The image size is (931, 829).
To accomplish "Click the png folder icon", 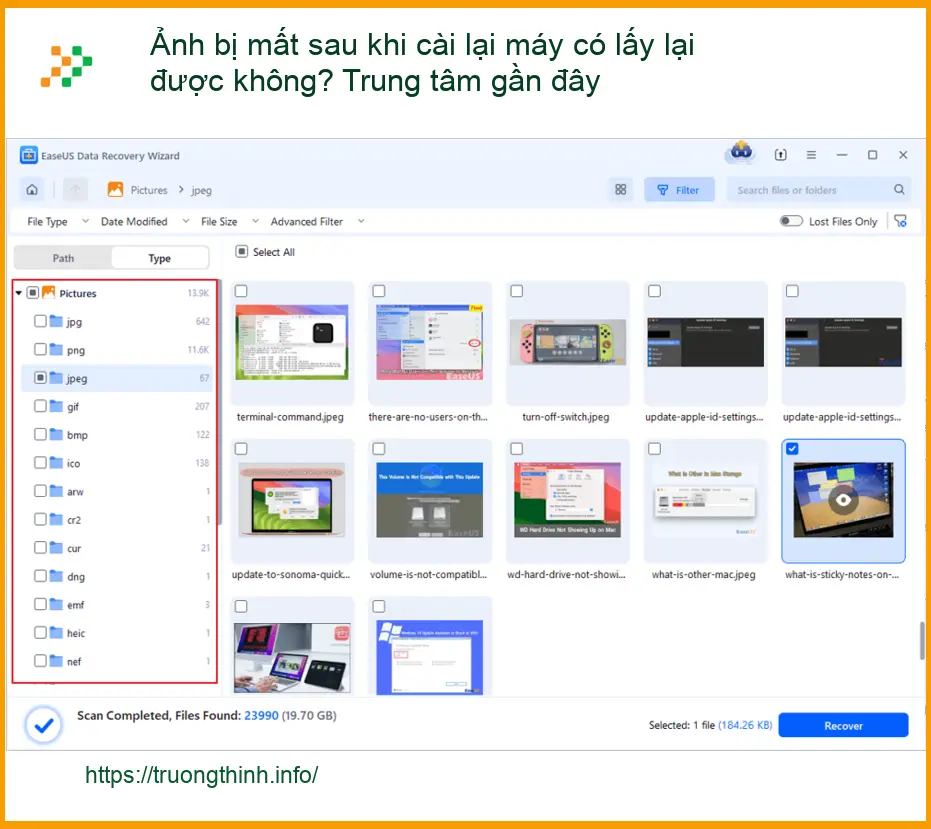I will pos(56,349).
